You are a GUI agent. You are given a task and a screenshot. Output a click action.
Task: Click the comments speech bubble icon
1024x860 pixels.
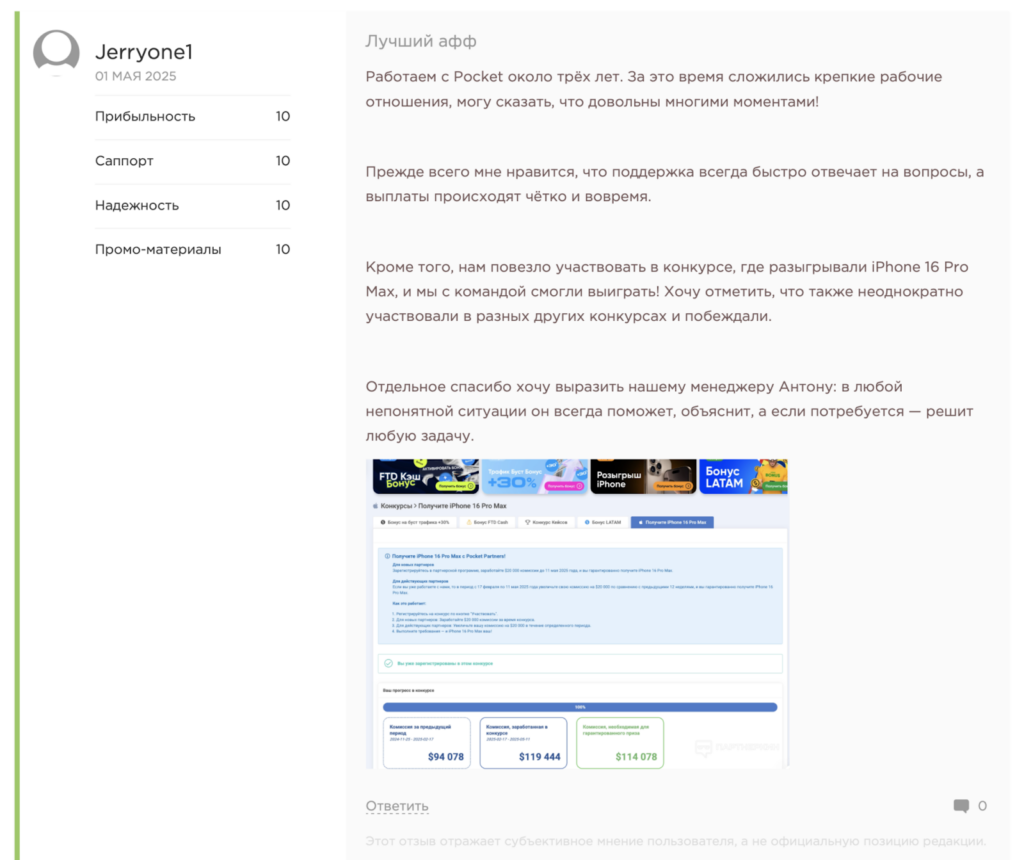pyautogui.click(x=961, y=806)
